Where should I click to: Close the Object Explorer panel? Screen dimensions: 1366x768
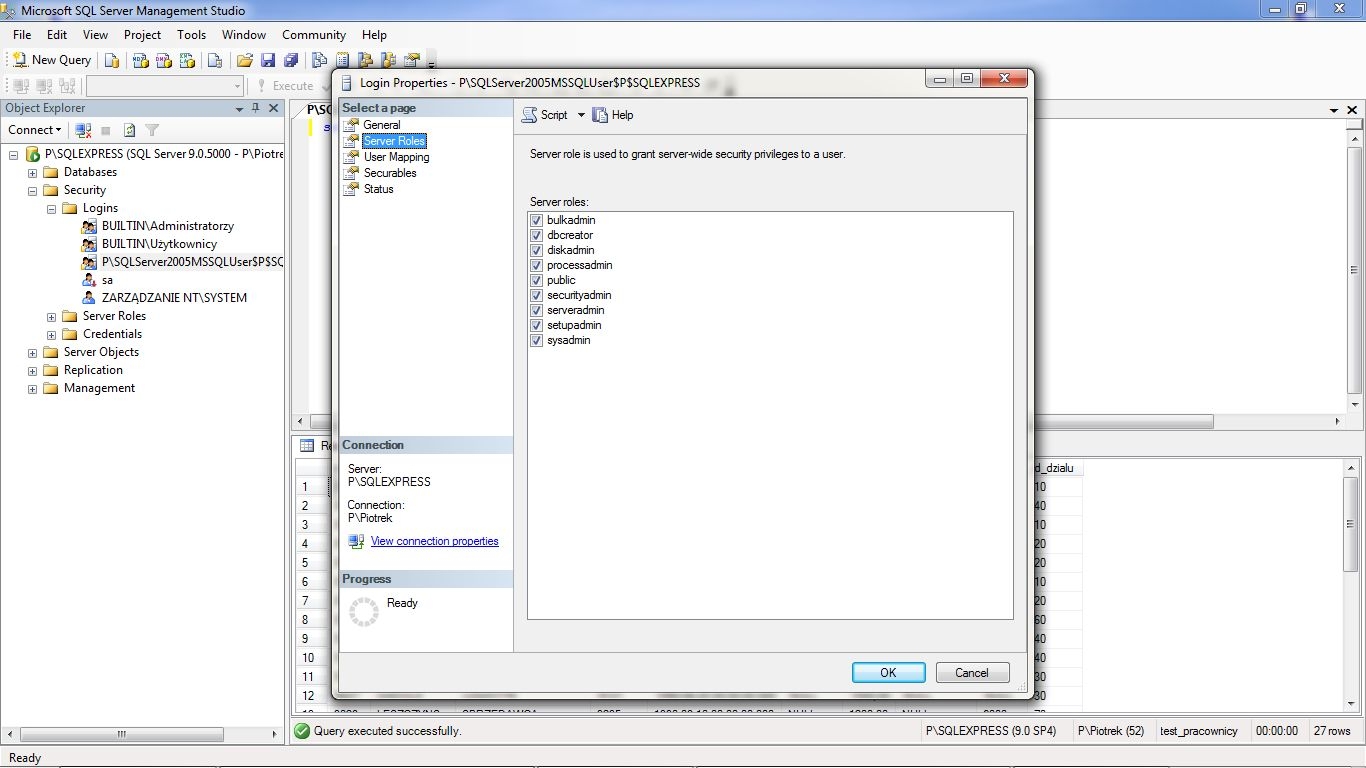coord(273,108)
